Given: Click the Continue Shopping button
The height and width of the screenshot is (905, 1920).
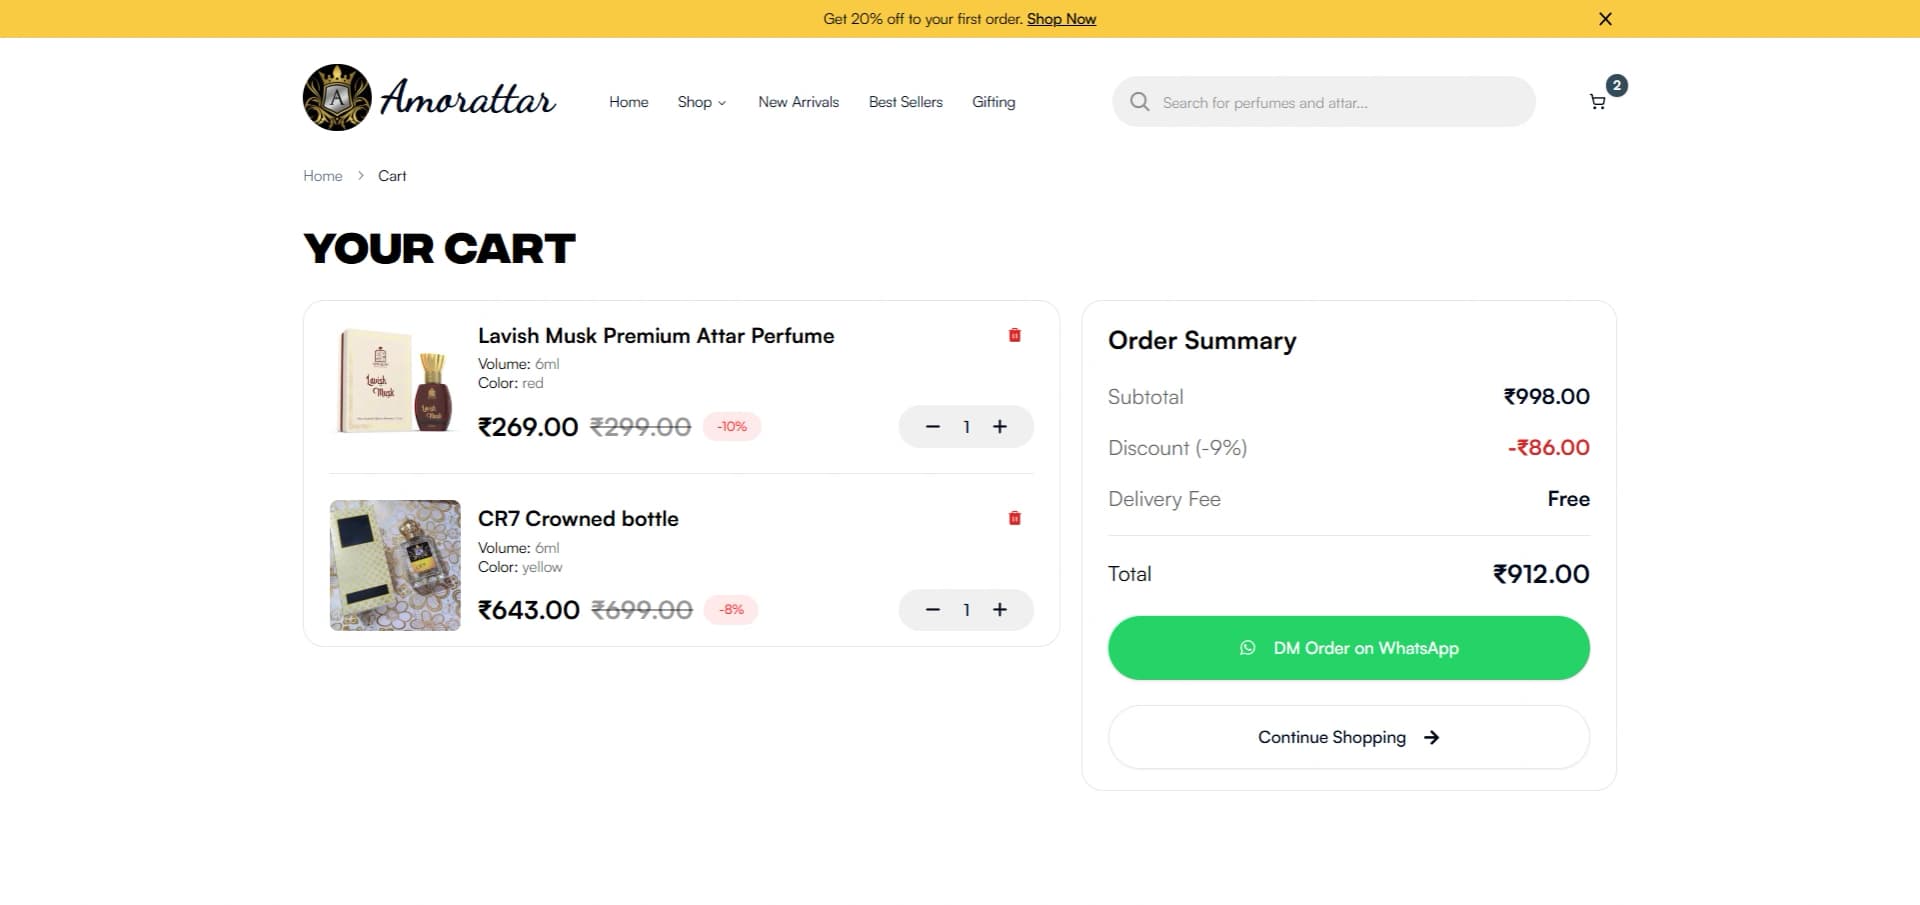Looking at the screenshot, I should pos(1348,737).
